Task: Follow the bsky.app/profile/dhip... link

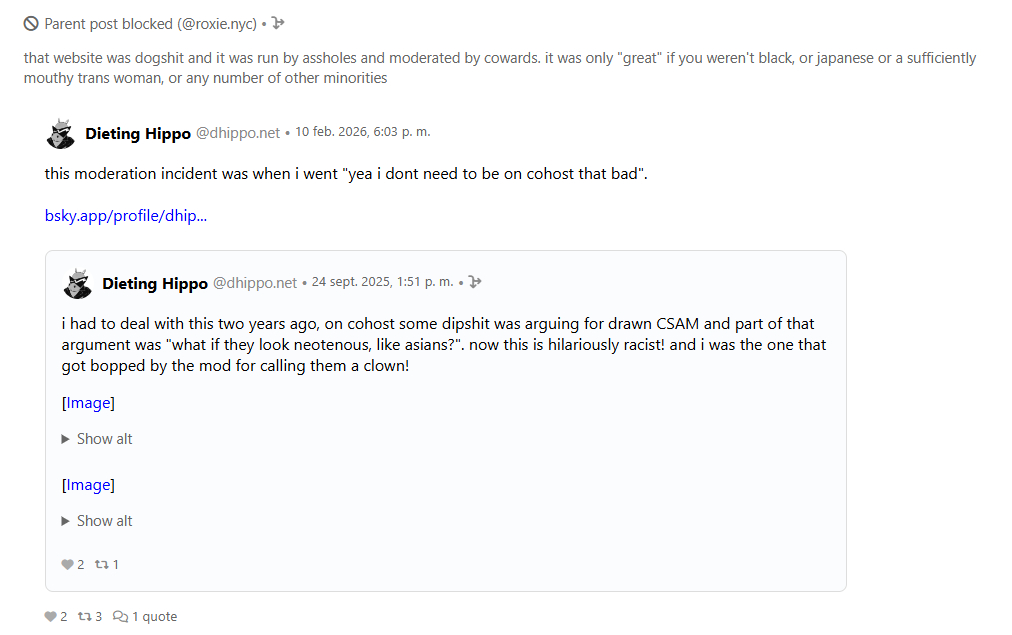Action: 126,215
